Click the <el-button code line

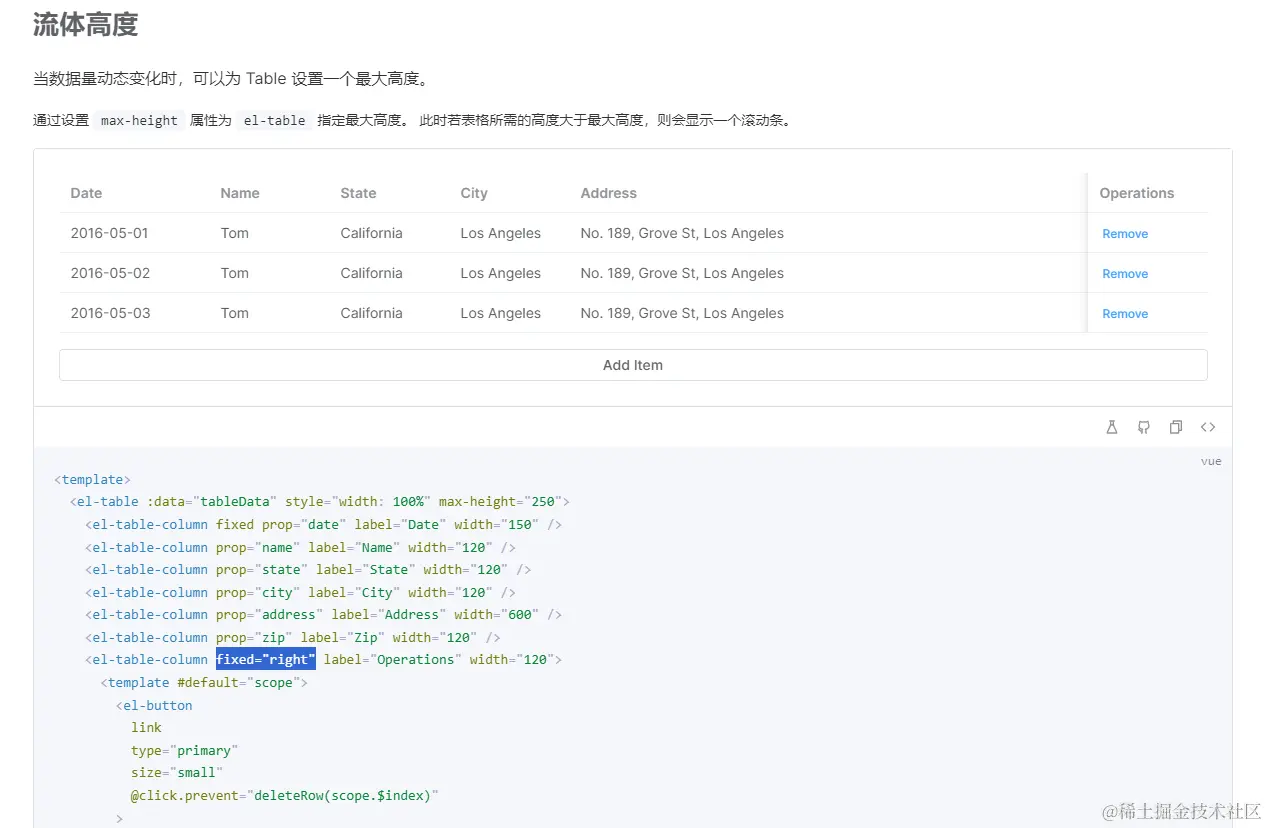click(x=154, y=705)
